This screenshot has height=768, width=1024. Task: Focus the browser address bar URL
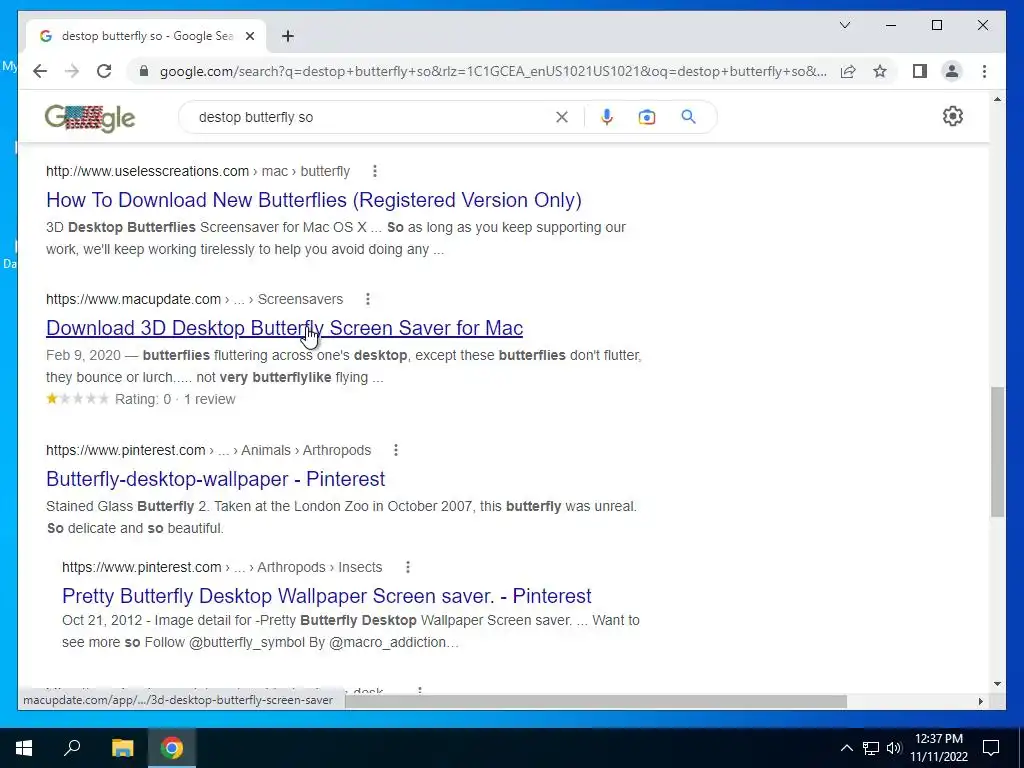tap(493, 71)
